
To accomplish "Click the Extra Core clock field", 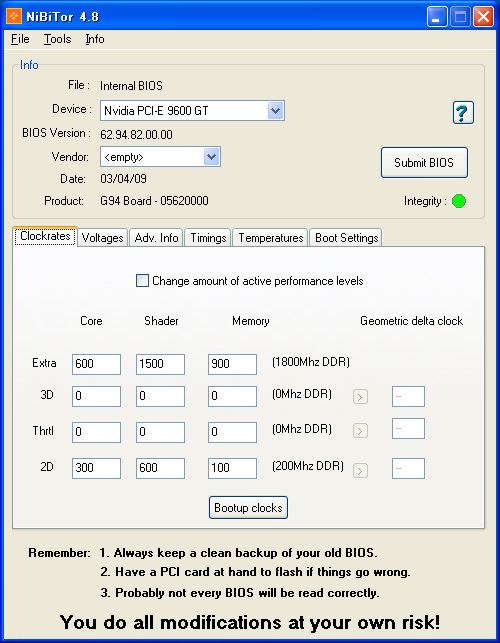I will 96,364.
